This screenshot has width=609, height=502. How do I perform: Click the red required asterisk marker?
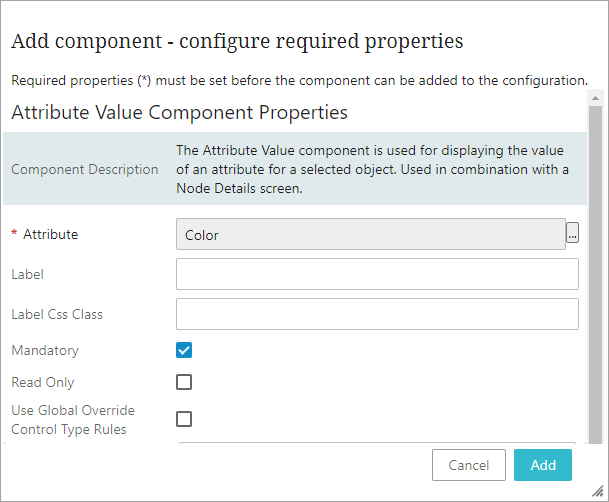pos(14,233)
